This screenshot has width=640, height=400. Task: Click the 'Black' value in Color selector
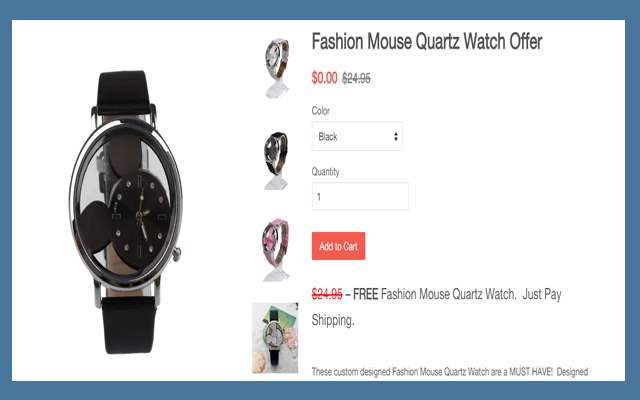coord(328,137)
